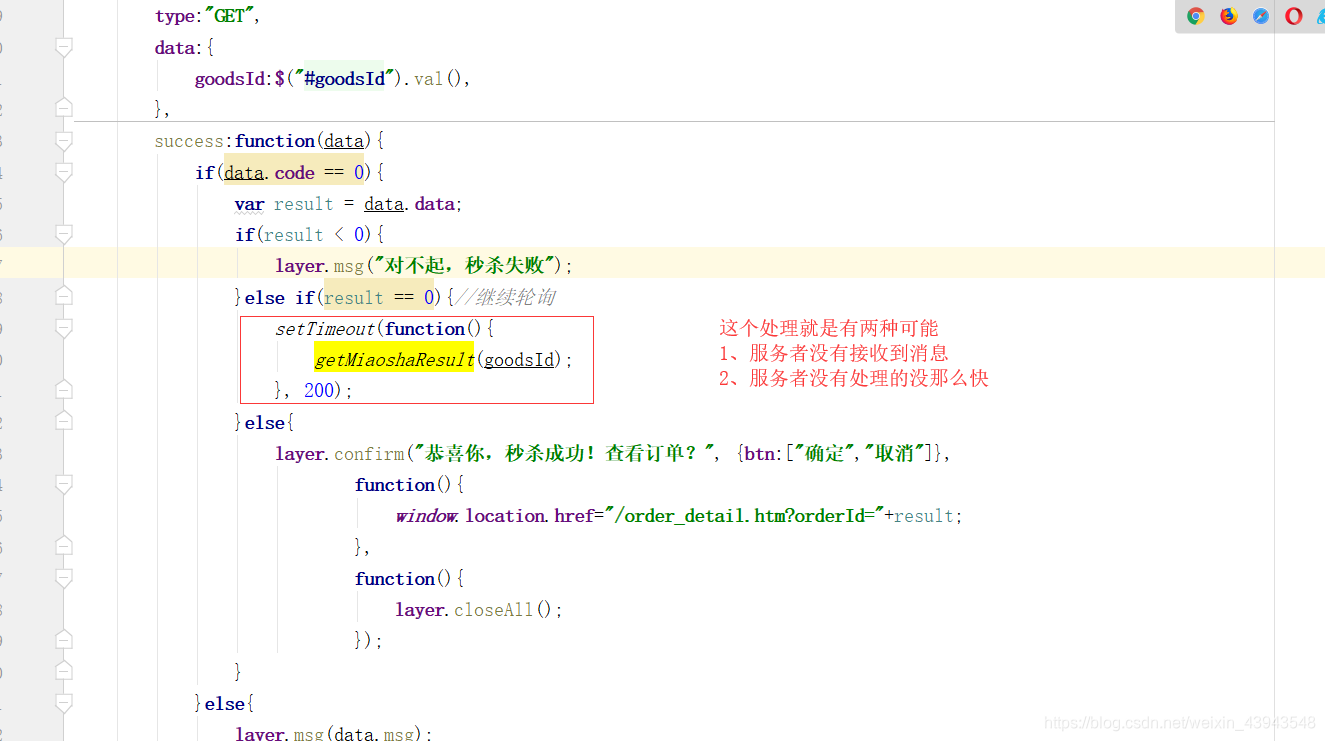Collapse the 'else if(result == 0)' block

click(64, 297)
